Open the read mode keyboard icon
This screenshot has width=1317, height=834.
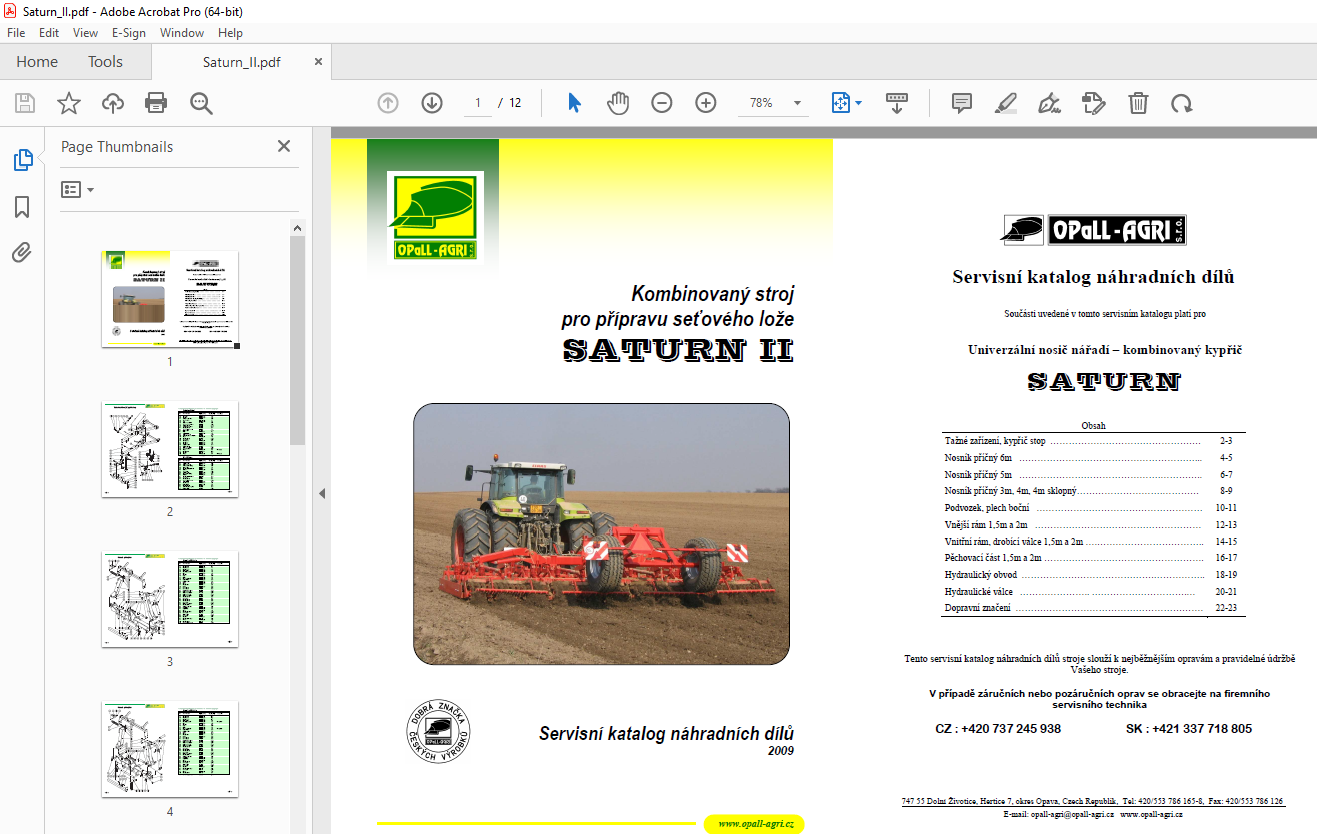(896, 103)
